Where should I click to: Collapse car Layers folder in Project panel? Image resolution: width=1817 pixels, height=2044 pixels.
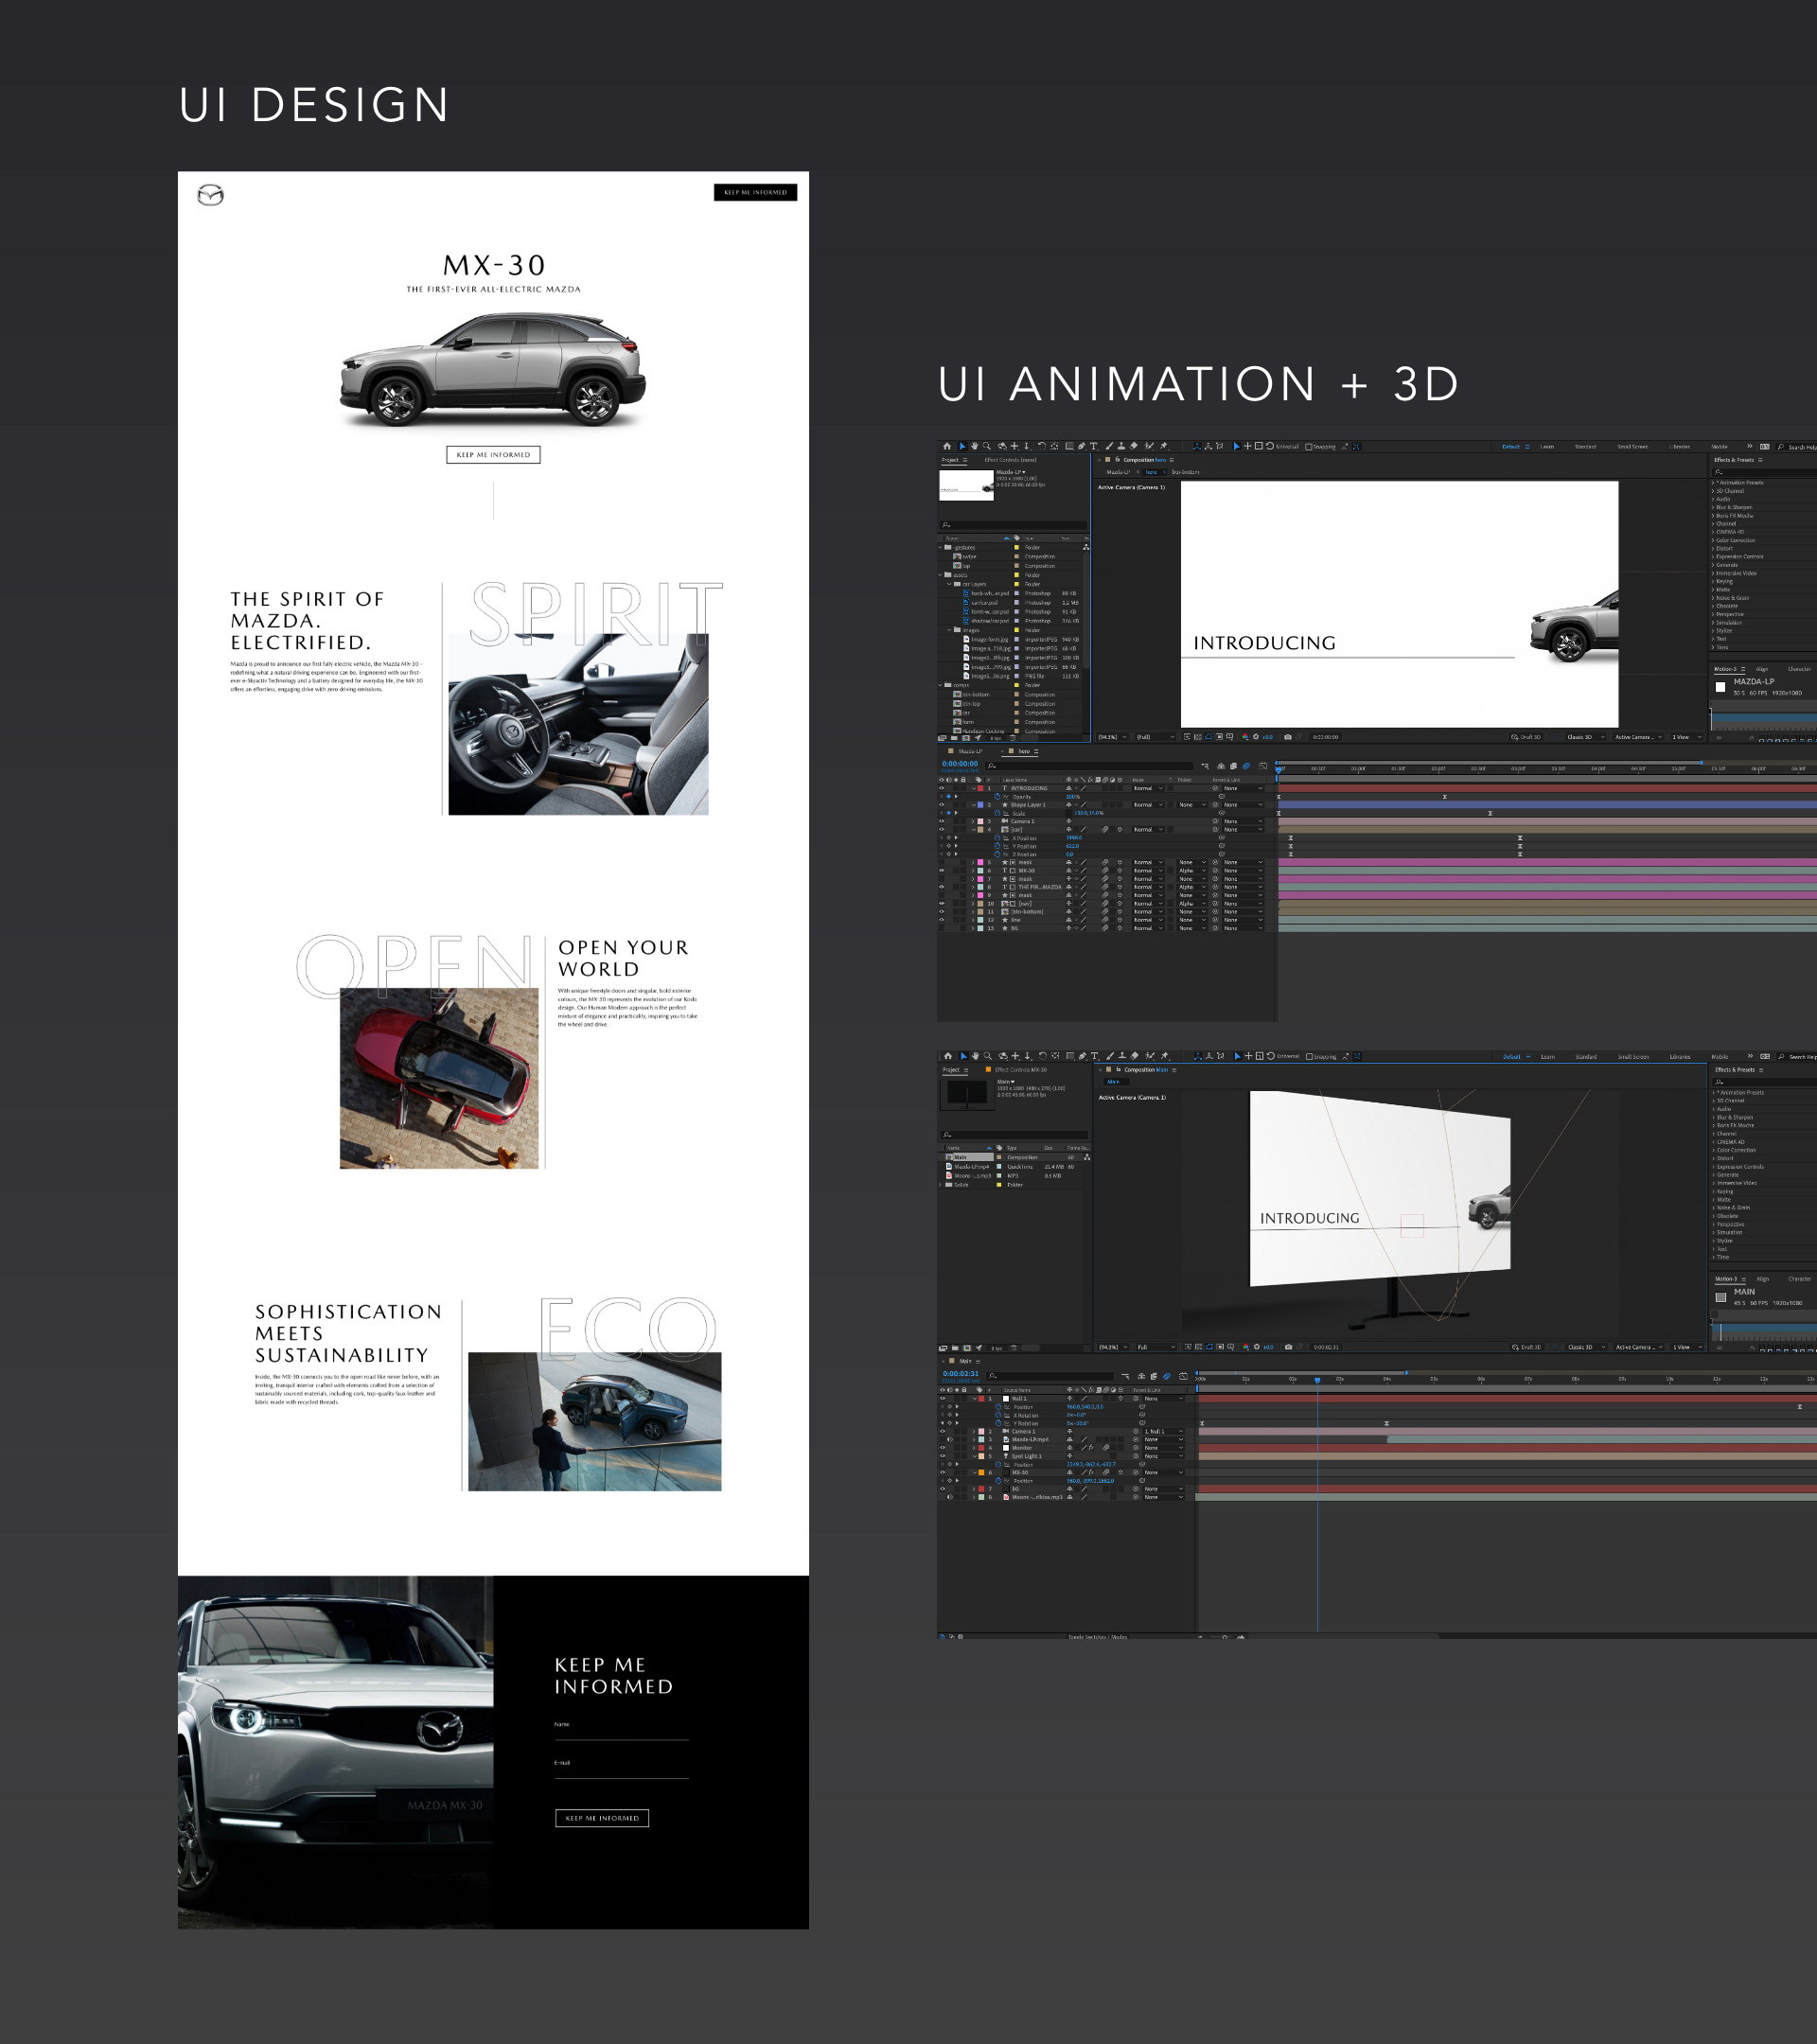pos(949,584)
